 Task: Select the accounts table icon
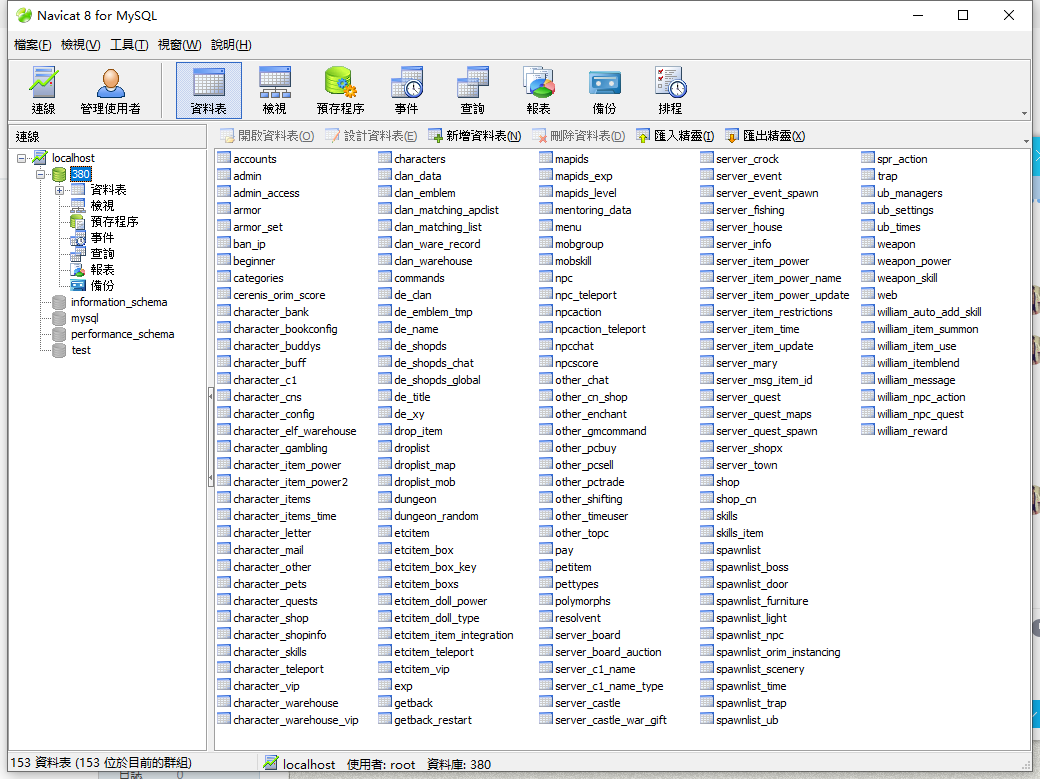[224, 158]
